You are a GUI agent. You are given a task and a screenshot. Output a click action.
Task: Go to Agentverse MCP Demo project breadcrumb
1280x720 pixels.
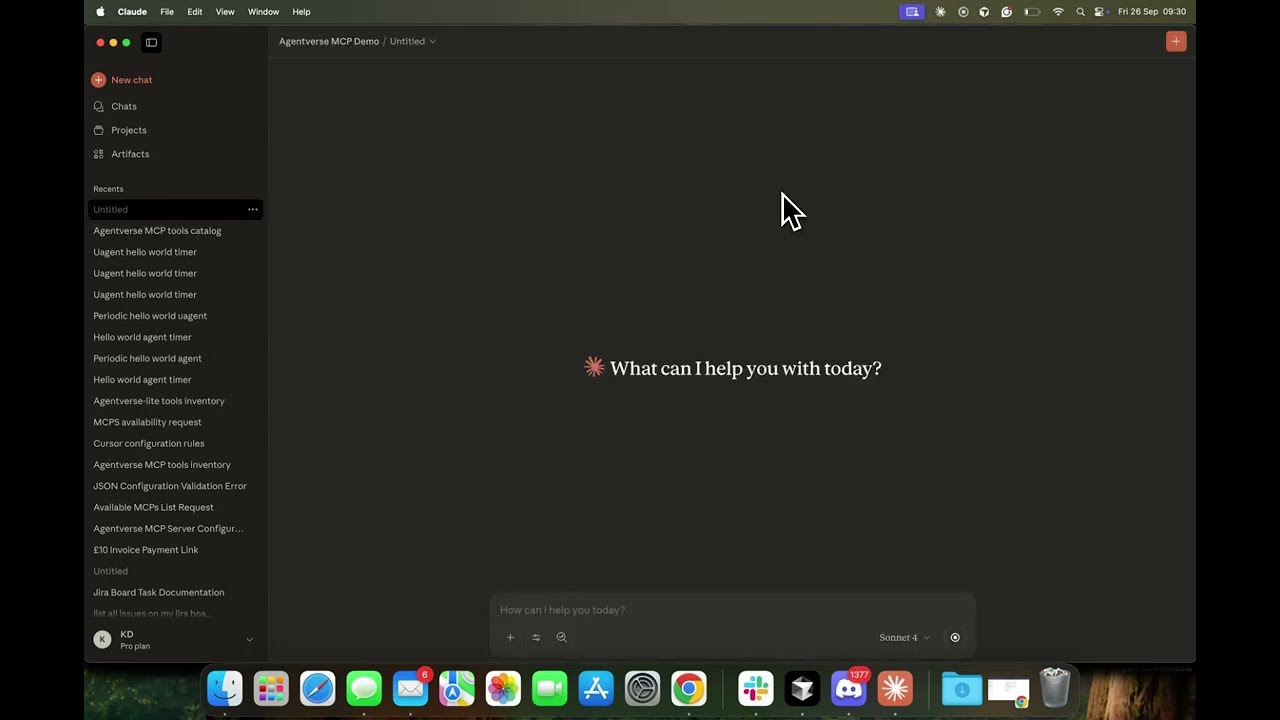point(329,41)
